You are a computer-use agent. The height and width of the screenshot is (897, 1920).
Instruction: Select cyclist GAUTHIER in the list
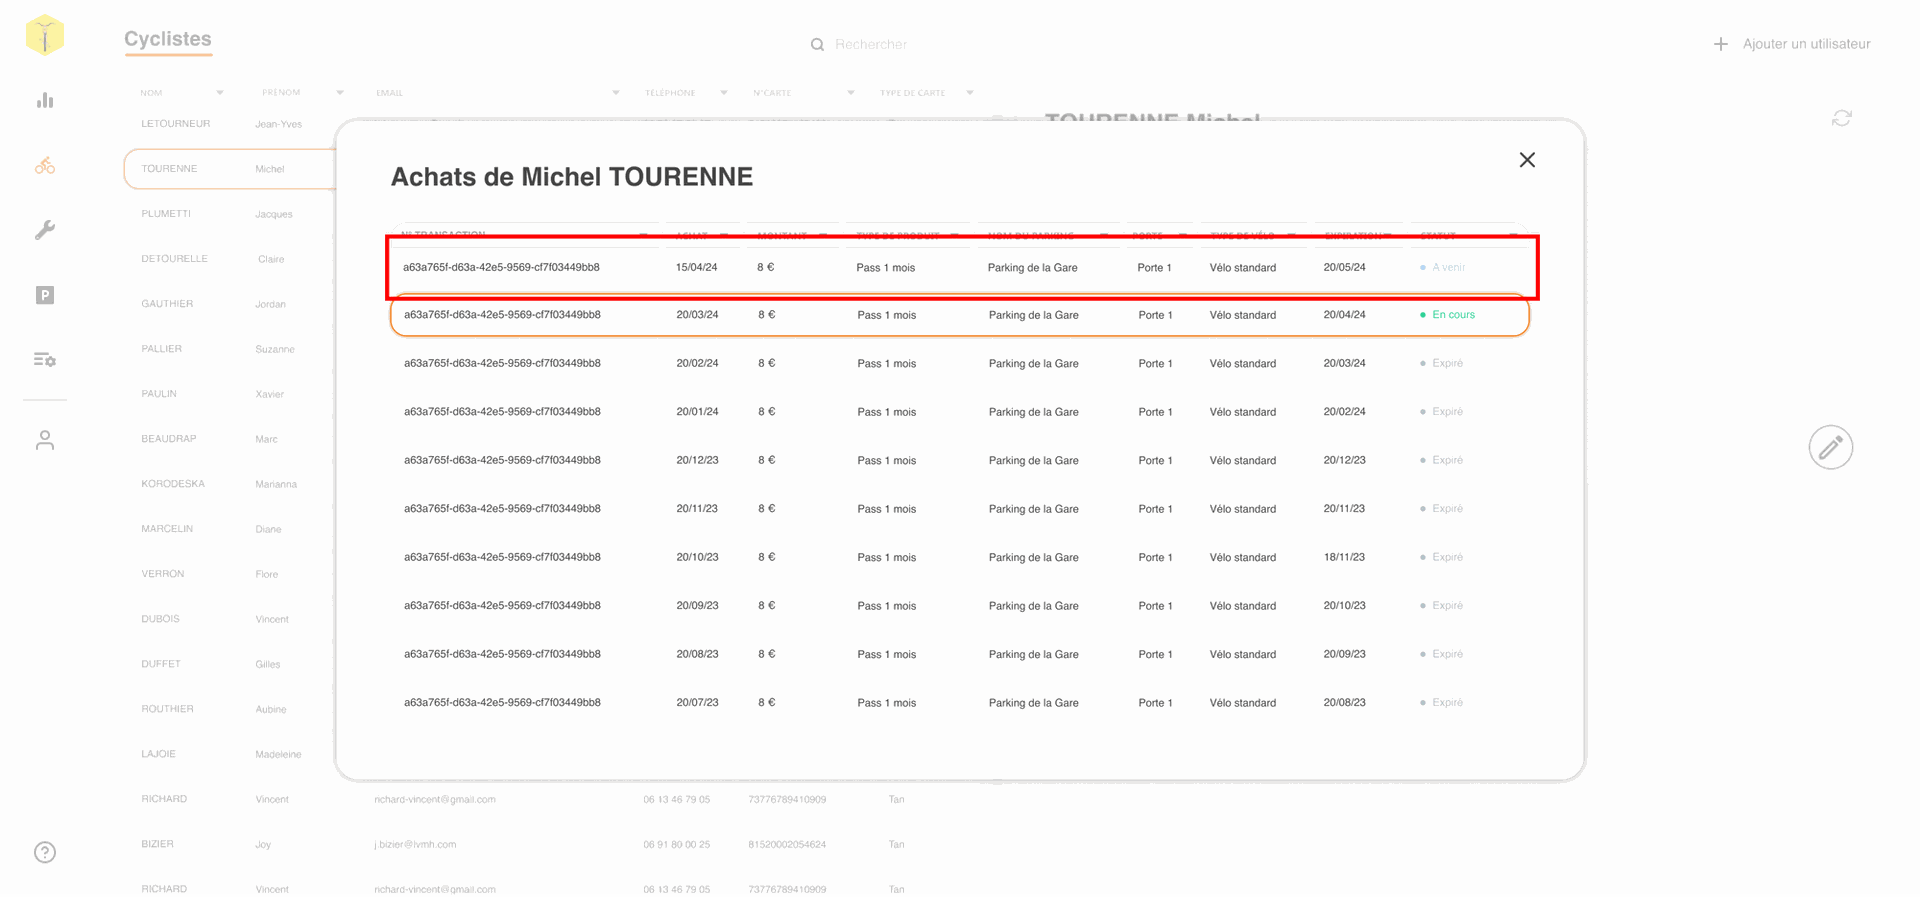[167, 304]
